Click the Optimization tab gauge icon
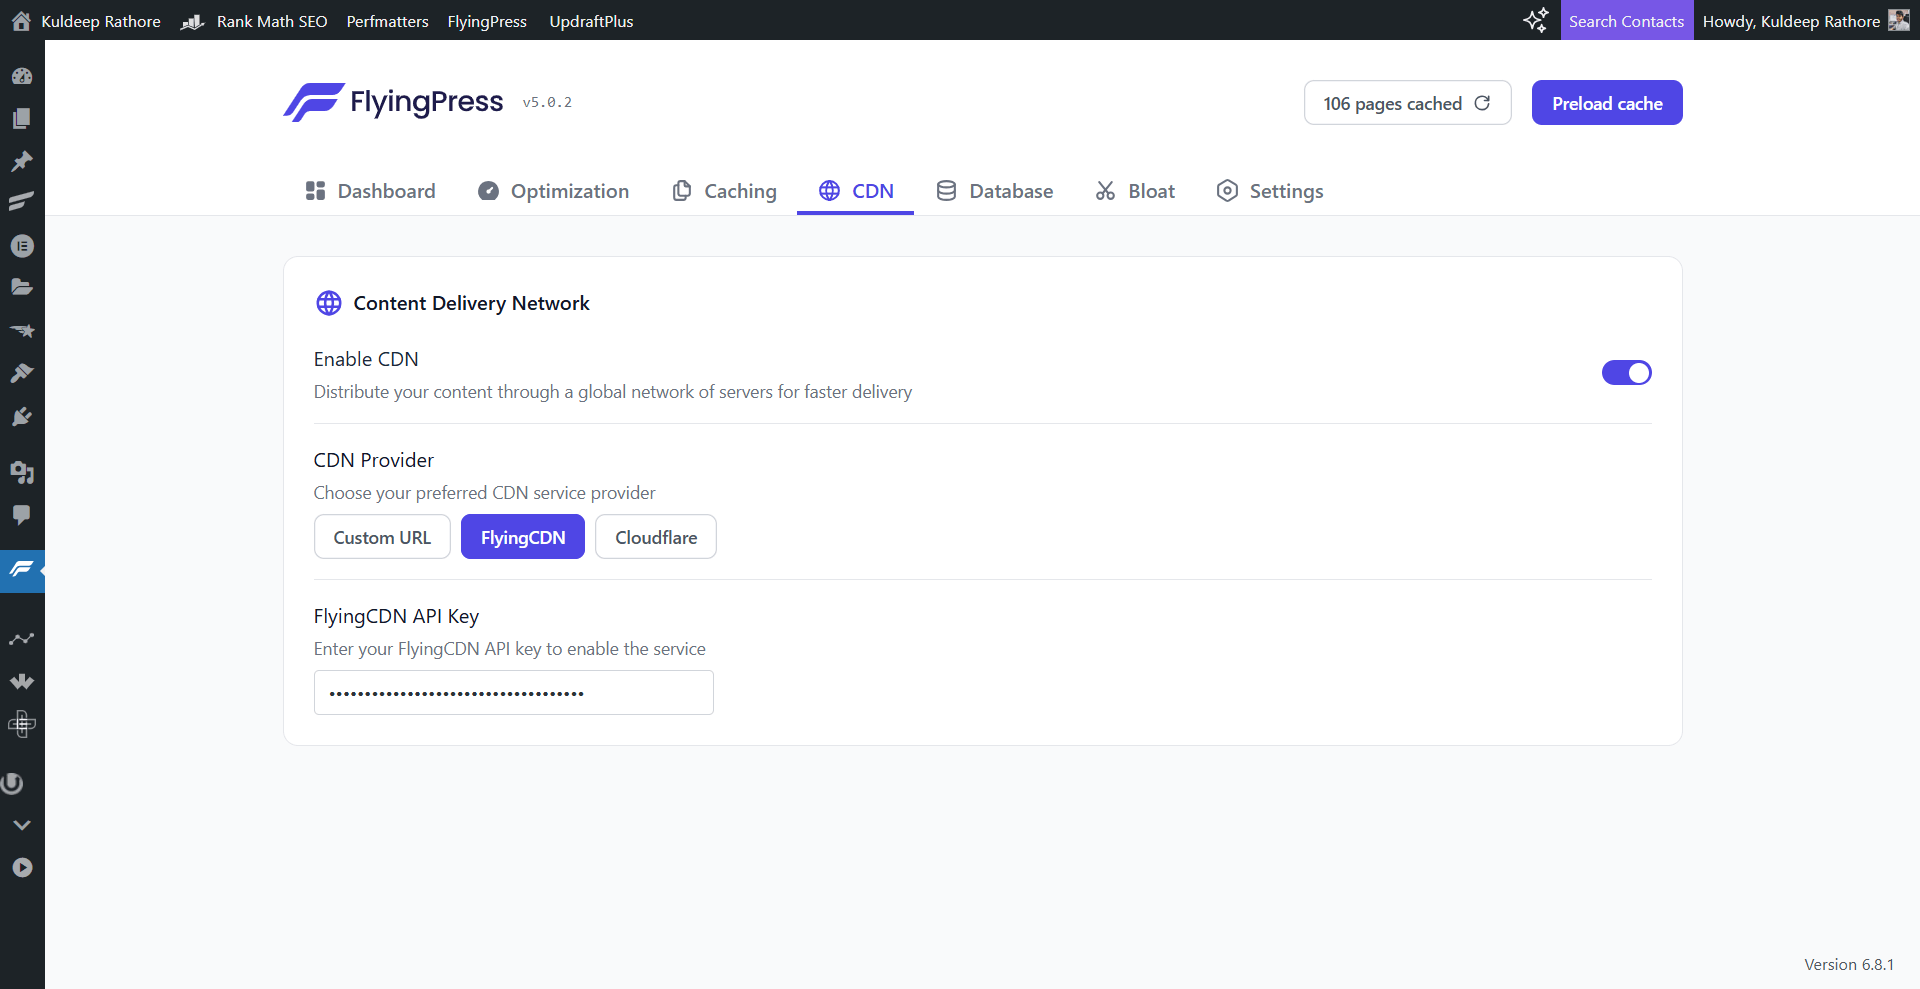Image resolution: width=1920 pixels, height=989 pixels. pos(488,190)
